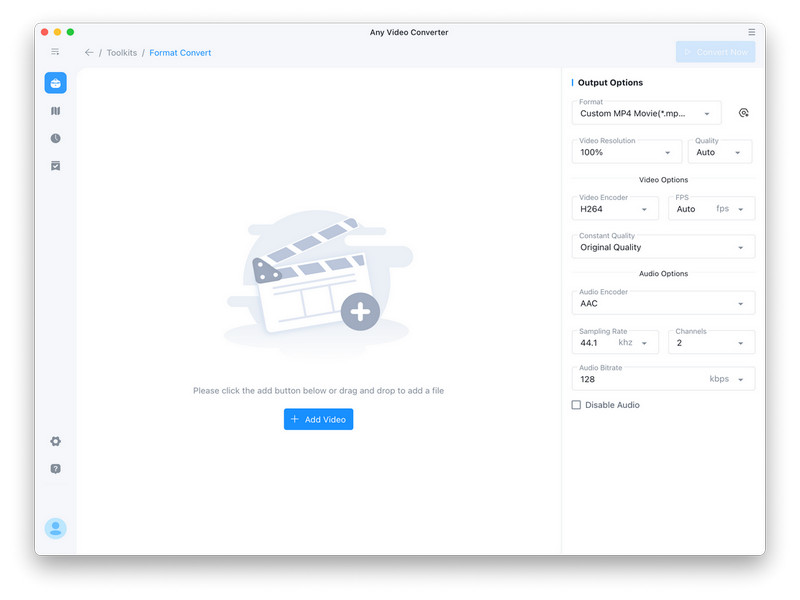The height and width of the screenshot is (600, 800).
Task: Open the FPS dropdown
Action: (711, 209)
